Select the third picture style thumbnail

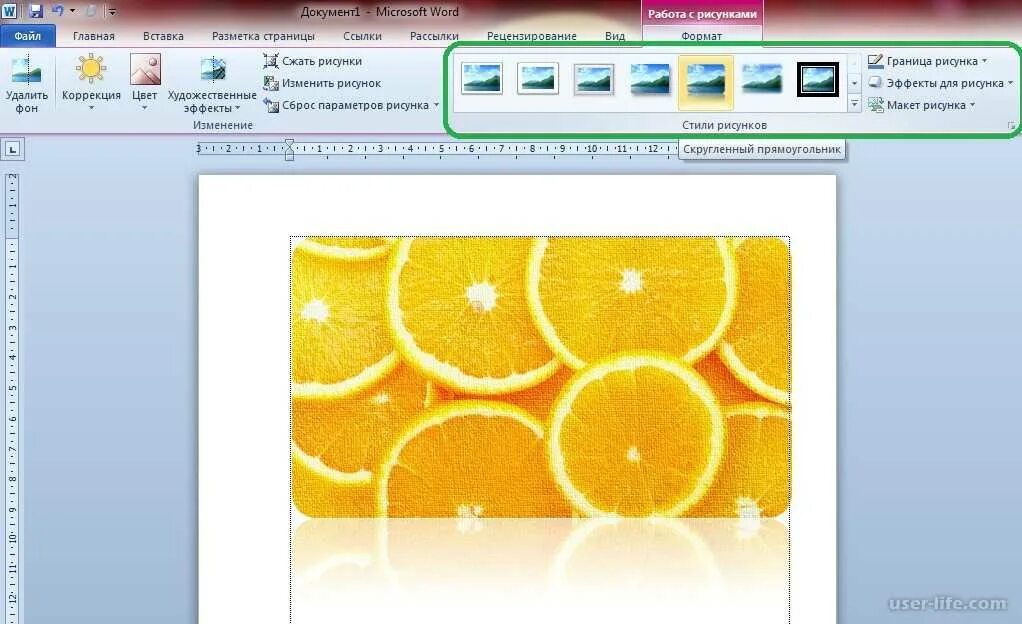594,80
